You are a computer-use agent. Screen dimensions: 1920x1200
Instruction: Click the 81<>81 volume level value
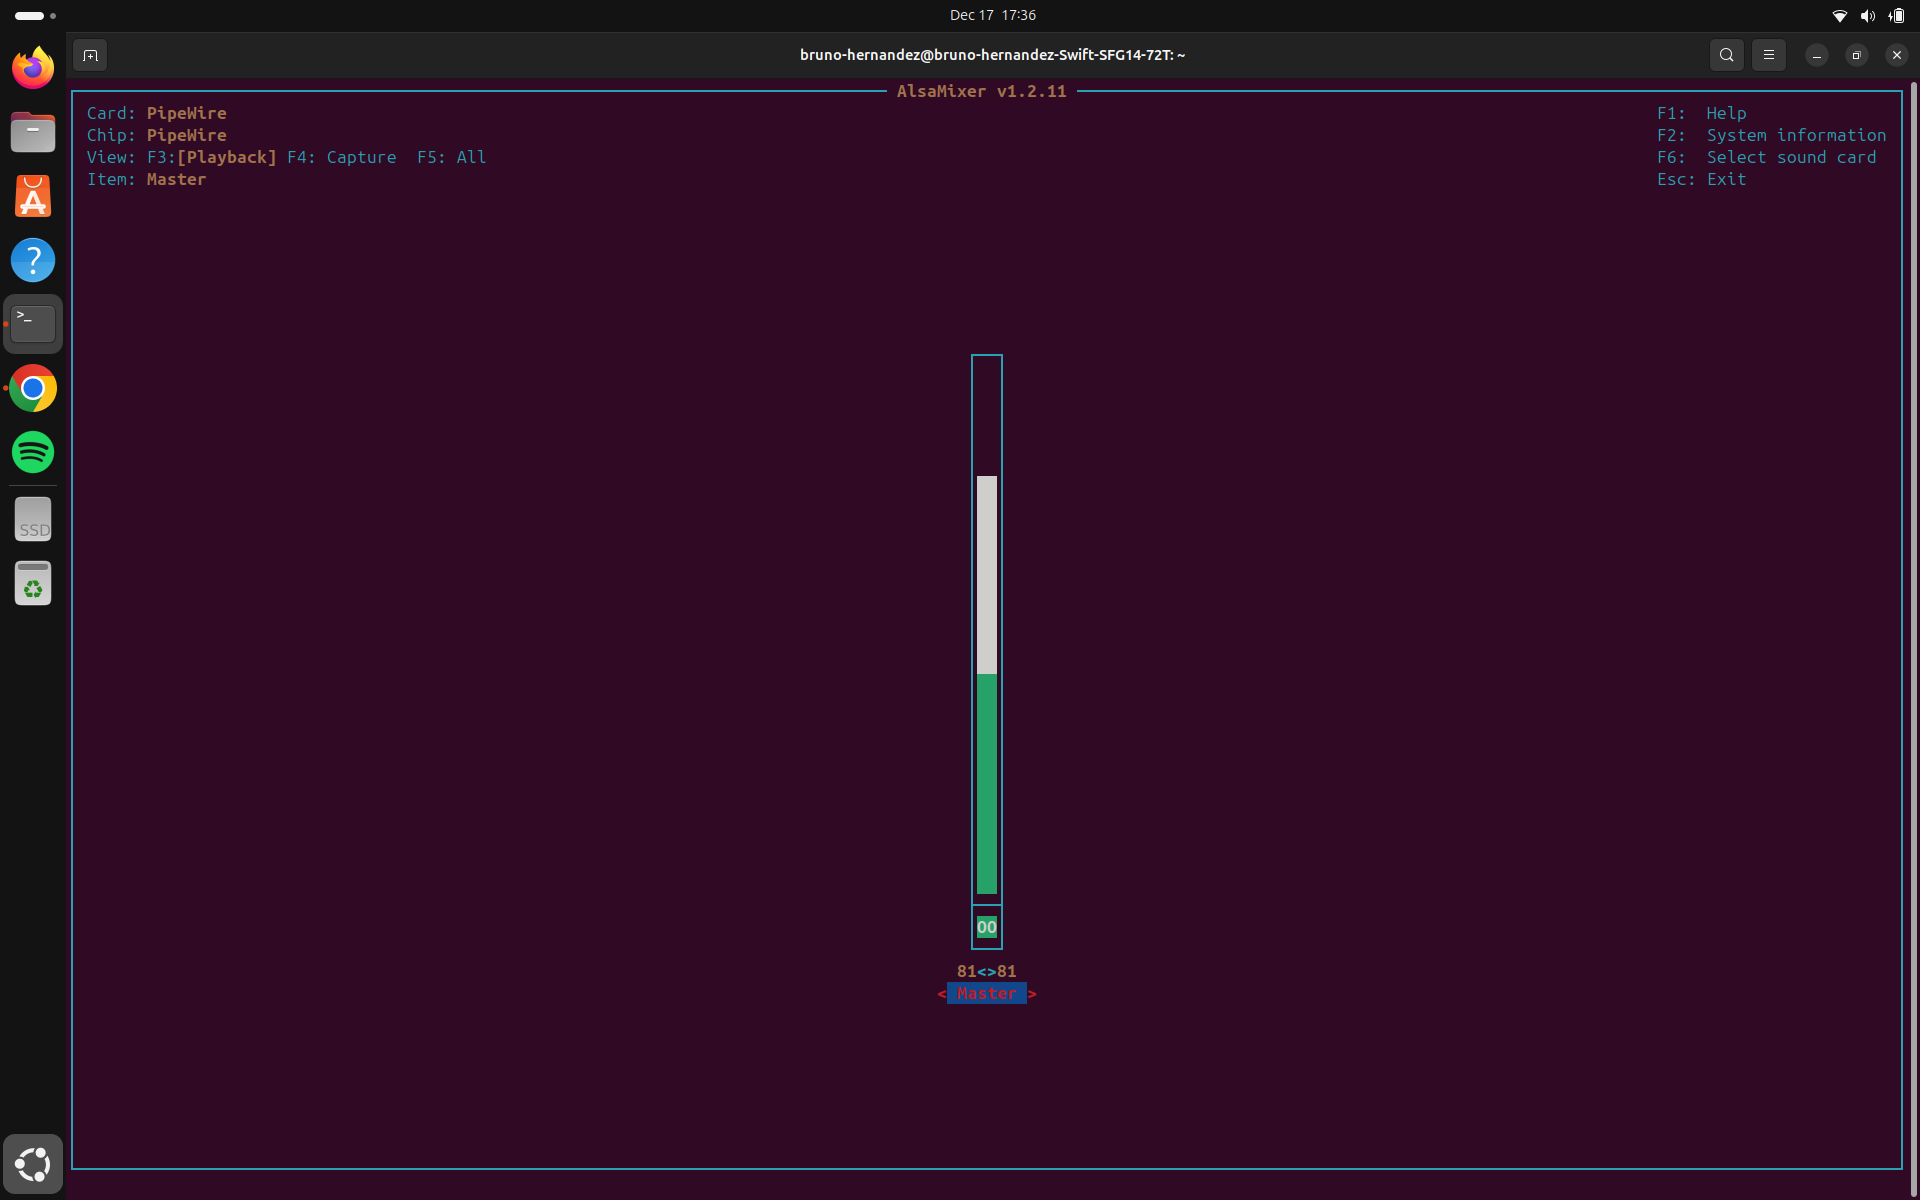[x=987, y=971]
